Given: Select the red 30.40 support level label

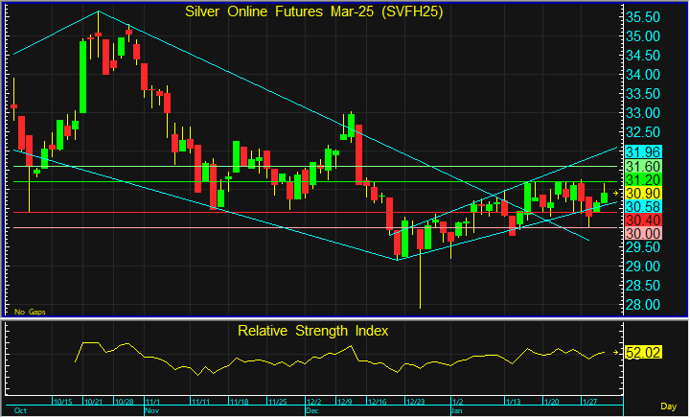Looking at the screenshot, I should (x=643, y=220).
